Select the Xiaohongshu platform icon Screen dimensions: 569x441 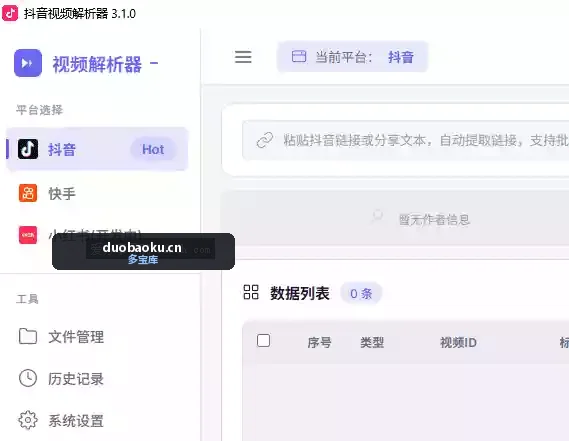coord(28,235)
